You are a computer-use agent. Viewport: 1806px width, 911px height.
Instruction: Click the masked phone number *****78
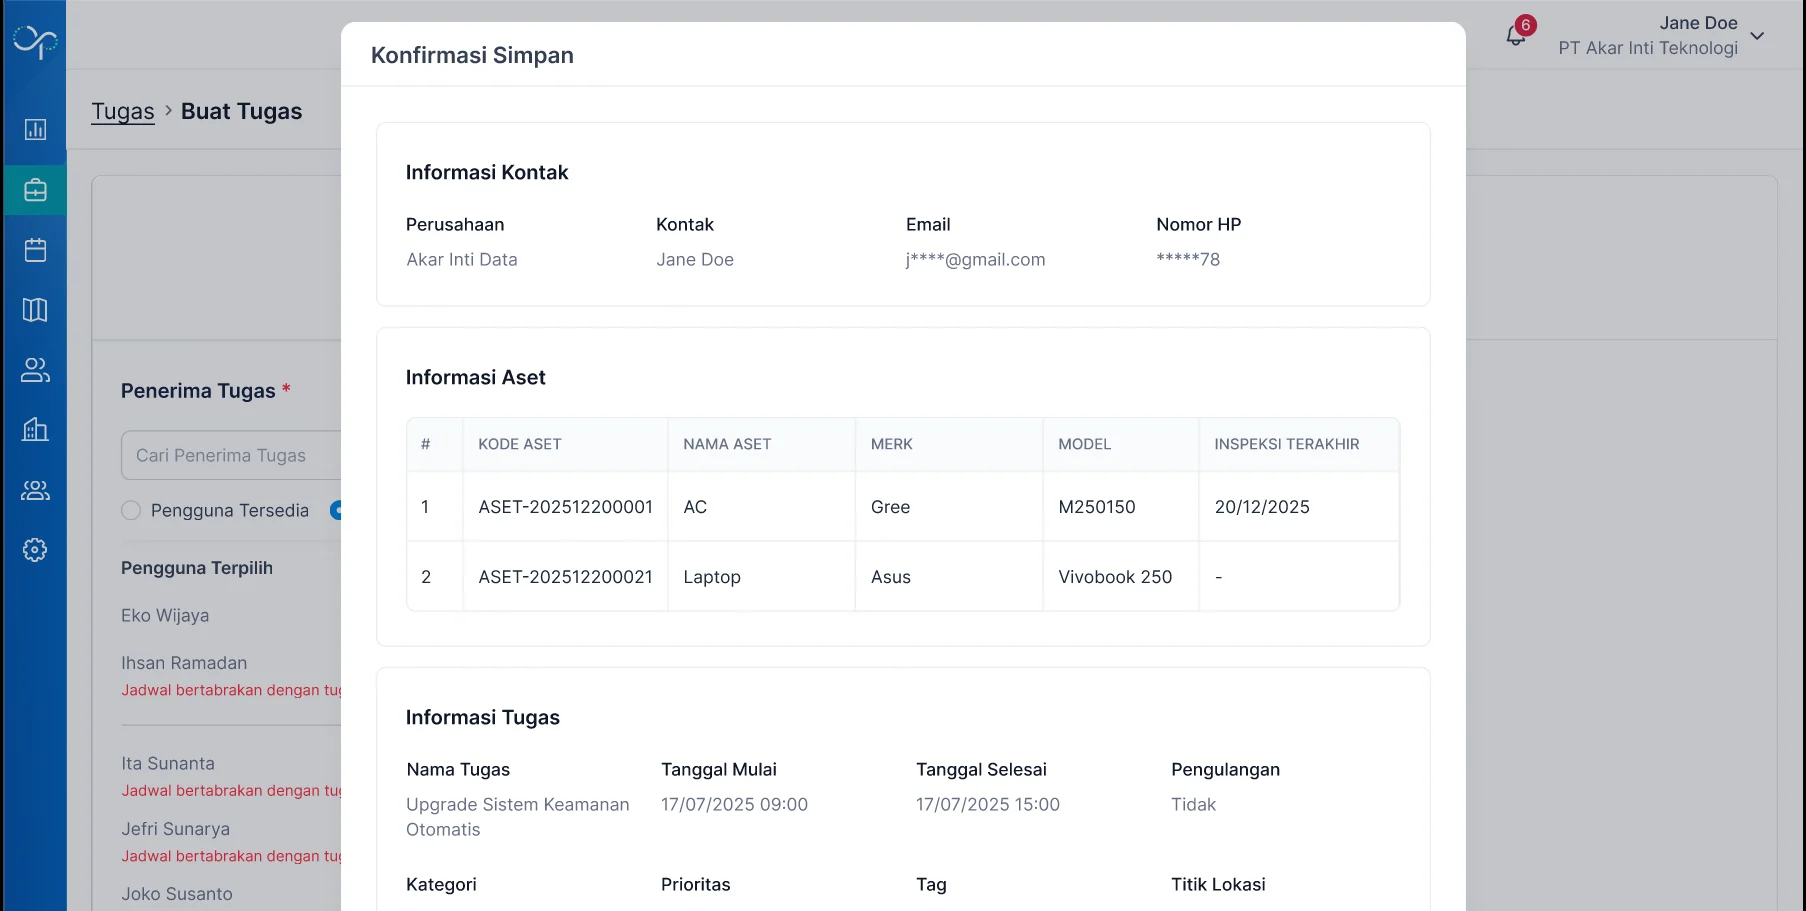[x=1188, y=259]
